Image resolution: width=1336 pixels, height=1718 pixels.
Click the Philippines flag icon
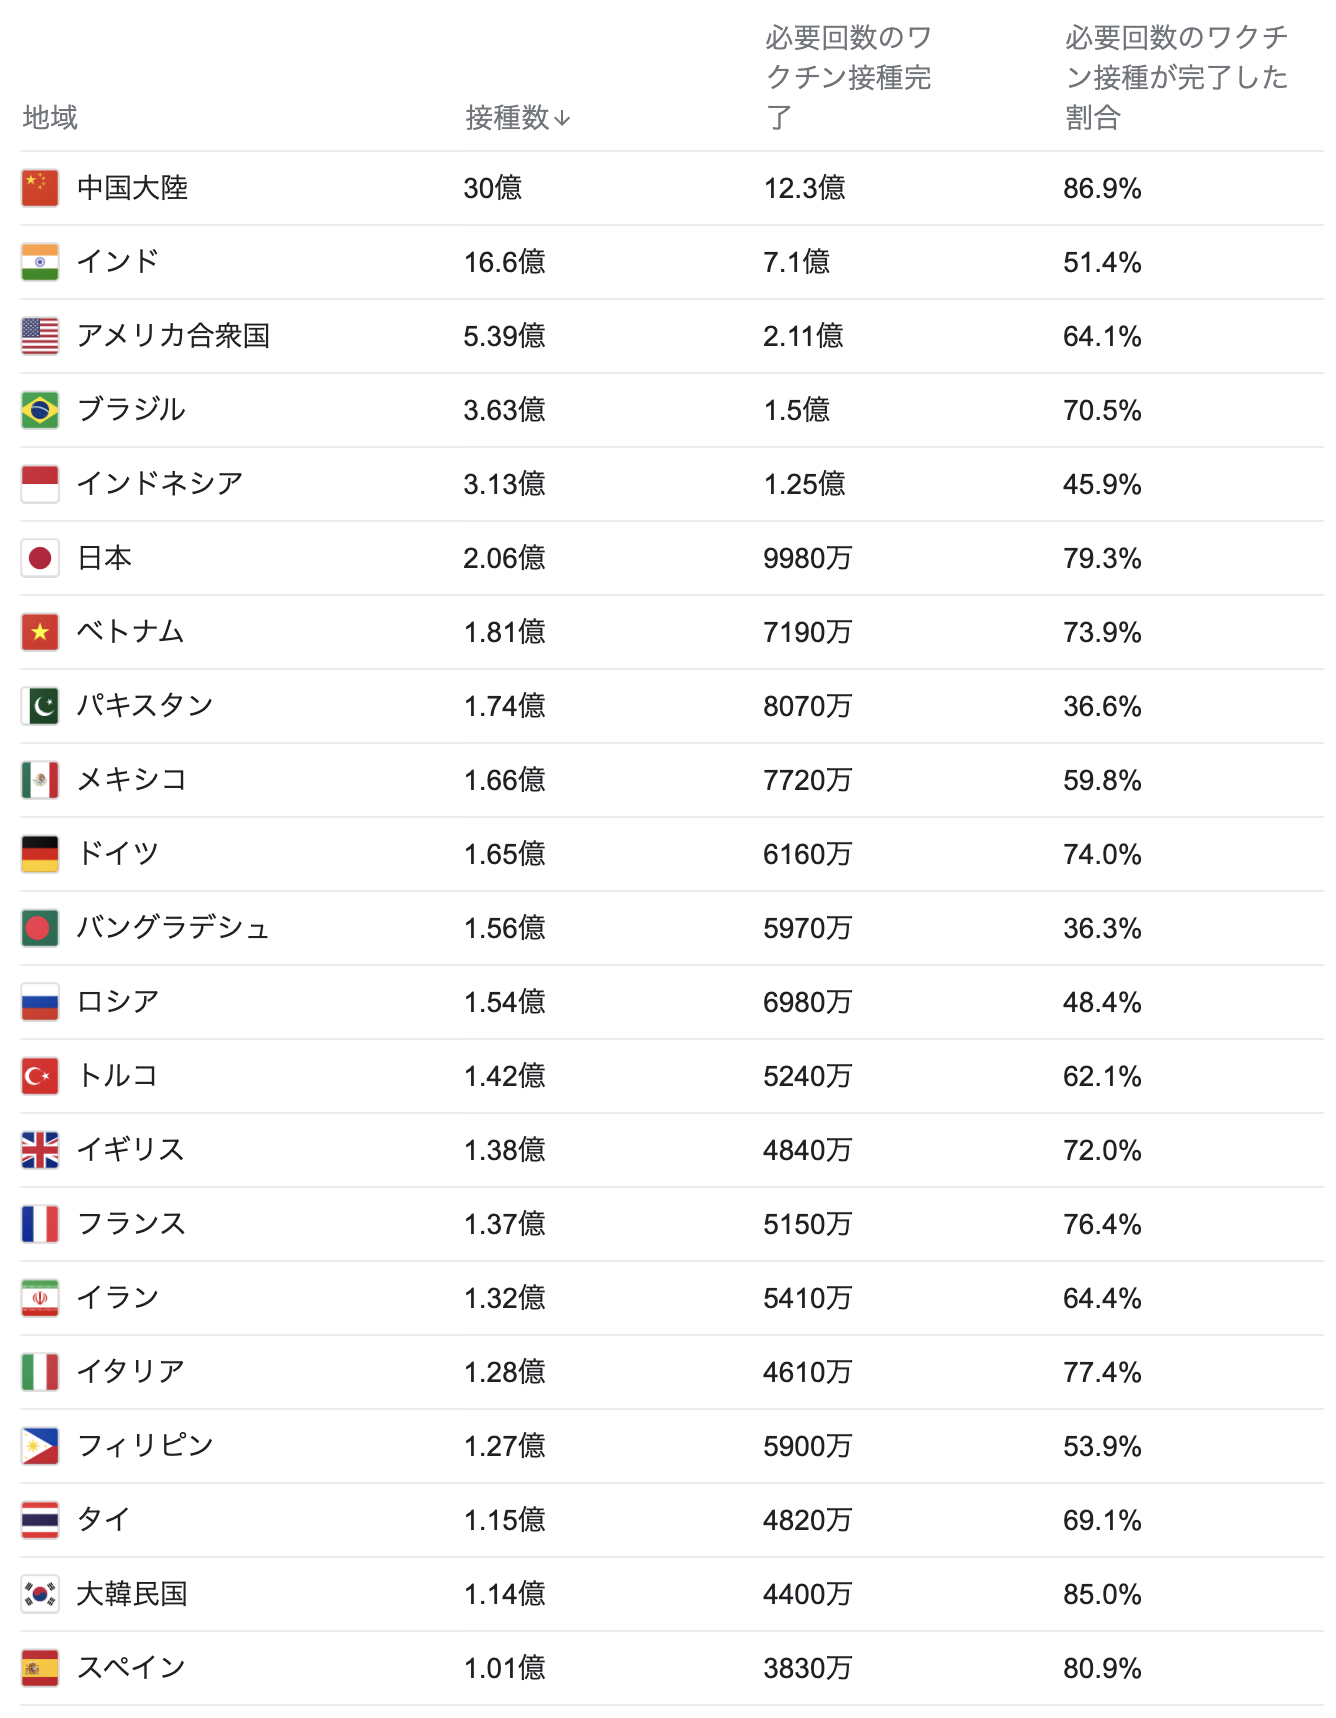point(40,1446)
